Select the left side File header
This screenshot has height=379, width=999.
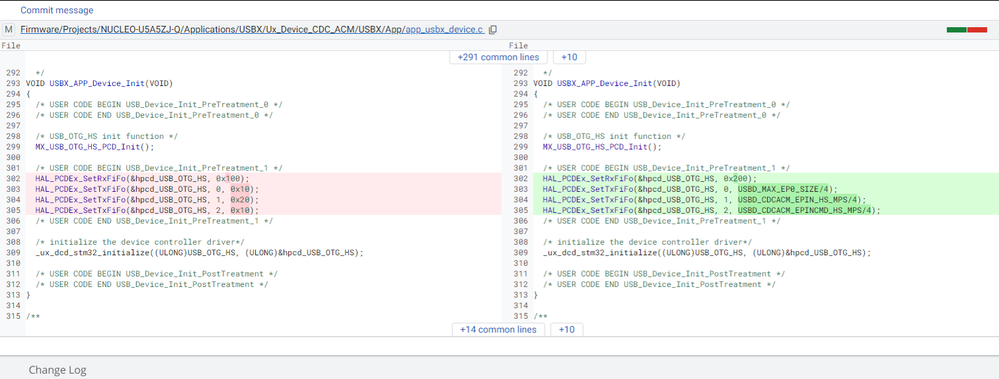tap(11, 46)
